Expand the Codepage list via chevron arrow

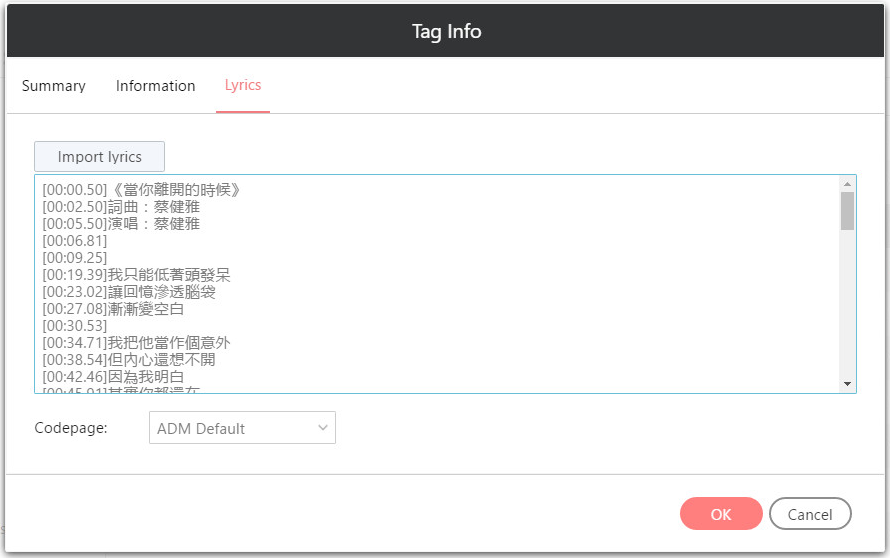[323, 428]
